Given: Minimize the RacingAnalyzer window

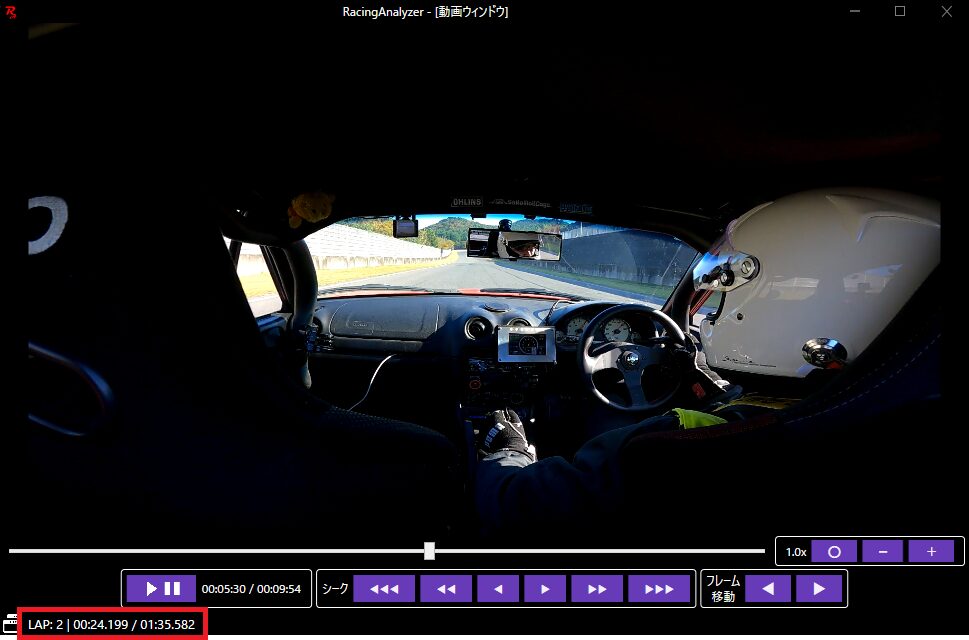Looking at the screenshot, I should [x=854, y=12].
